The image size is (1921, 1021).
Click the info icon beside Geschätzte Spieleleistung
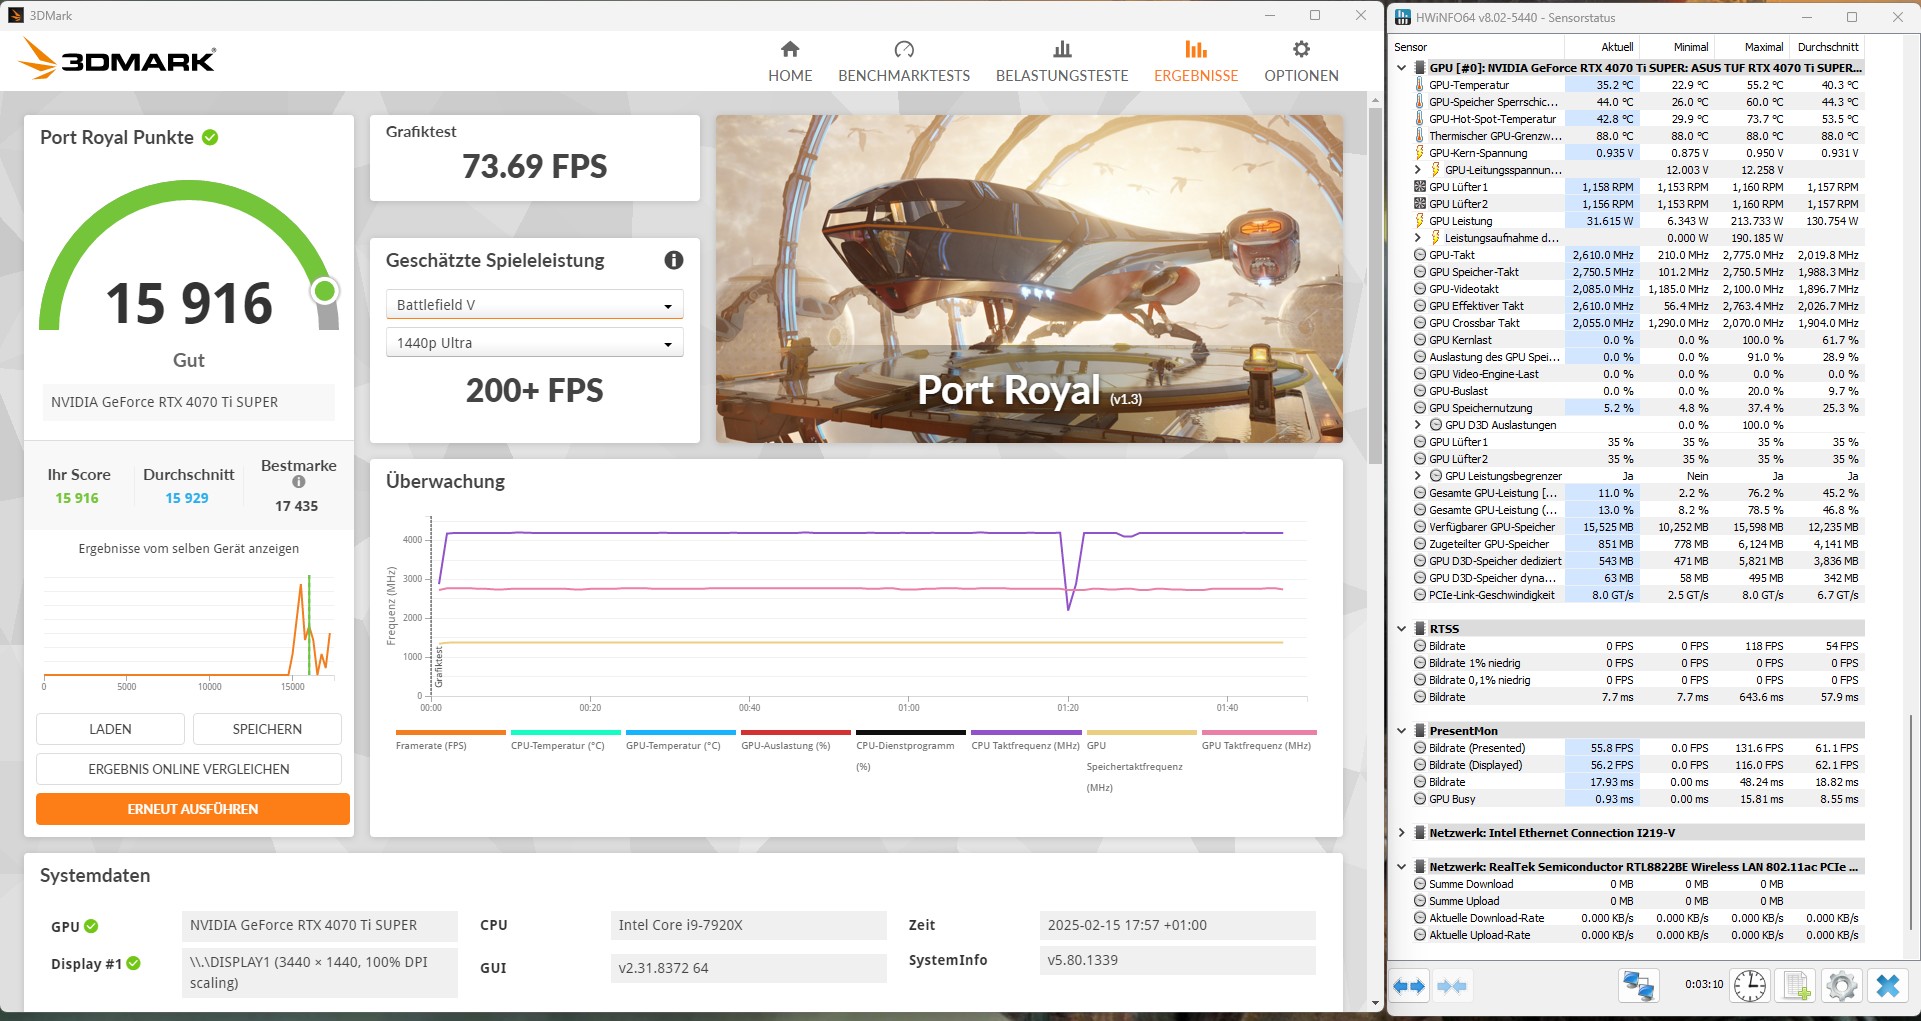tap(674, 260)
